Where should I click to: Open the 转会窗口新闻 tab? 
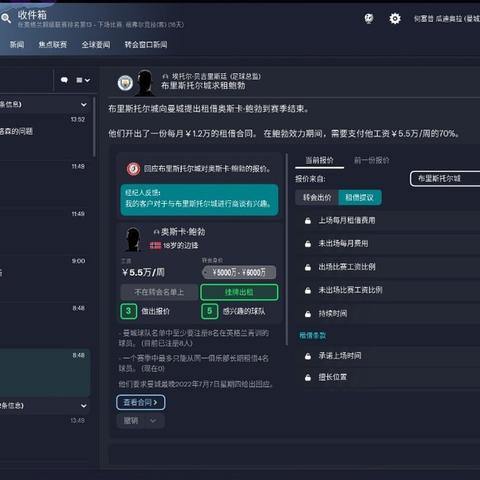click(146, 45)
